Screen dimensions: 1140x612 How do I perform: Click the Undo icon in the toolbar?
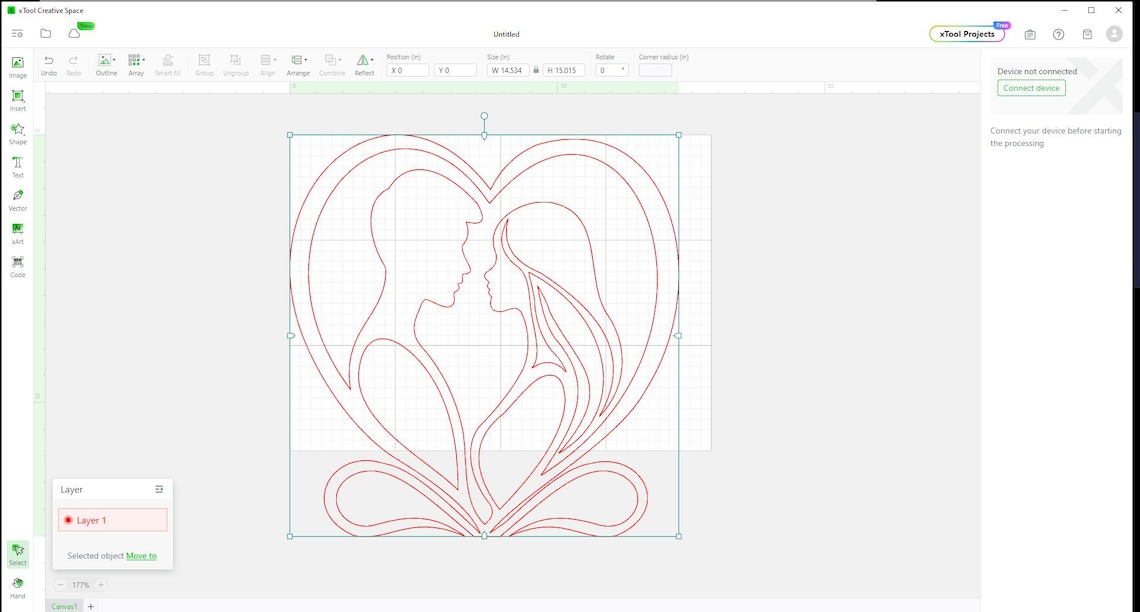(x=48, y=60)
